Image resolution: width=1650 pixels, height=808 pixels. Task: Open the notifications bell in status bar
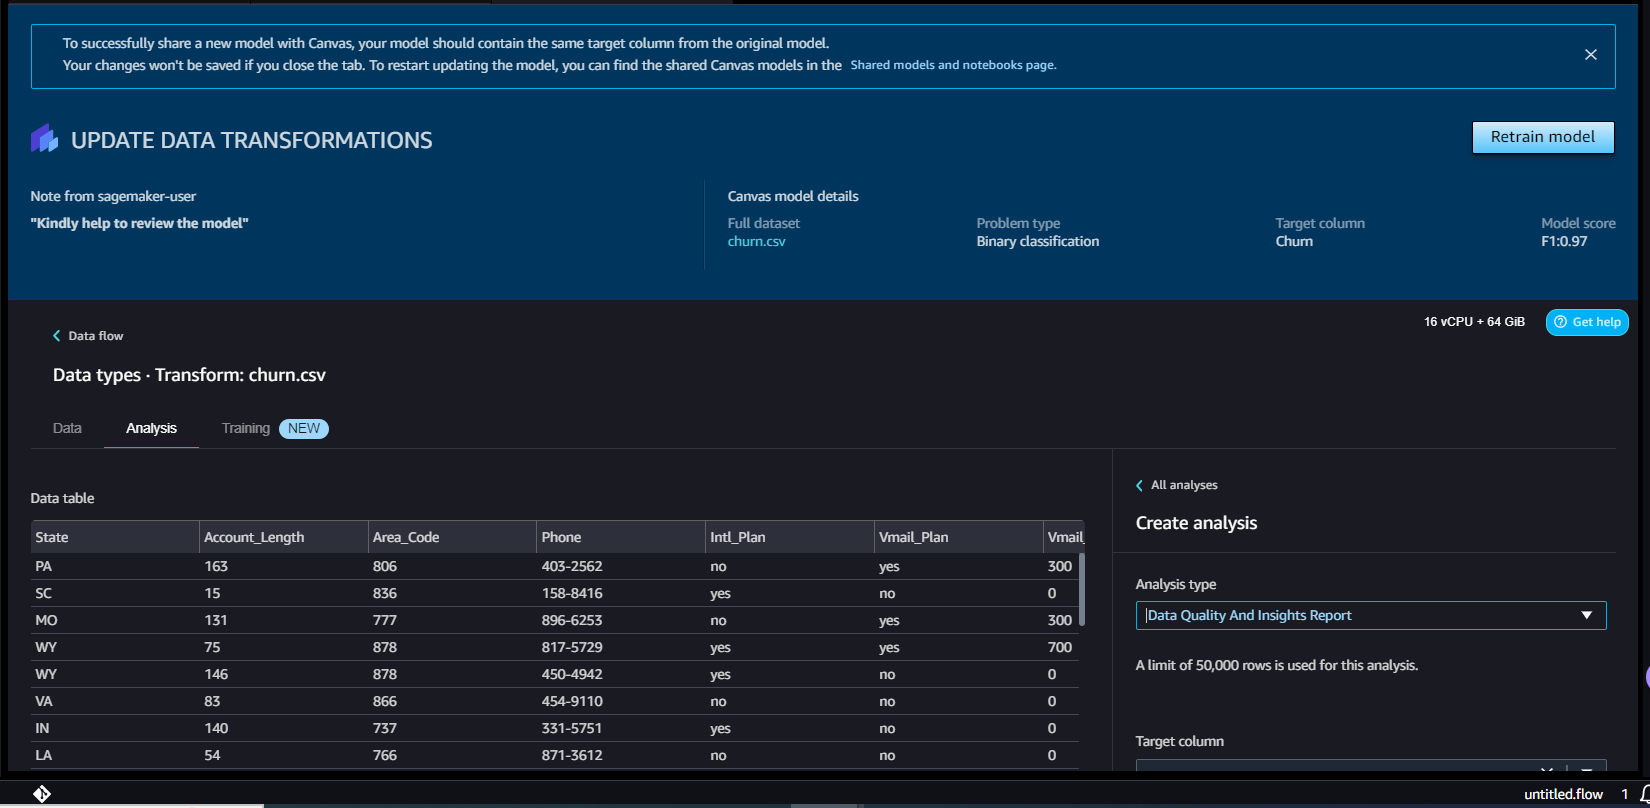point(1645,794)
